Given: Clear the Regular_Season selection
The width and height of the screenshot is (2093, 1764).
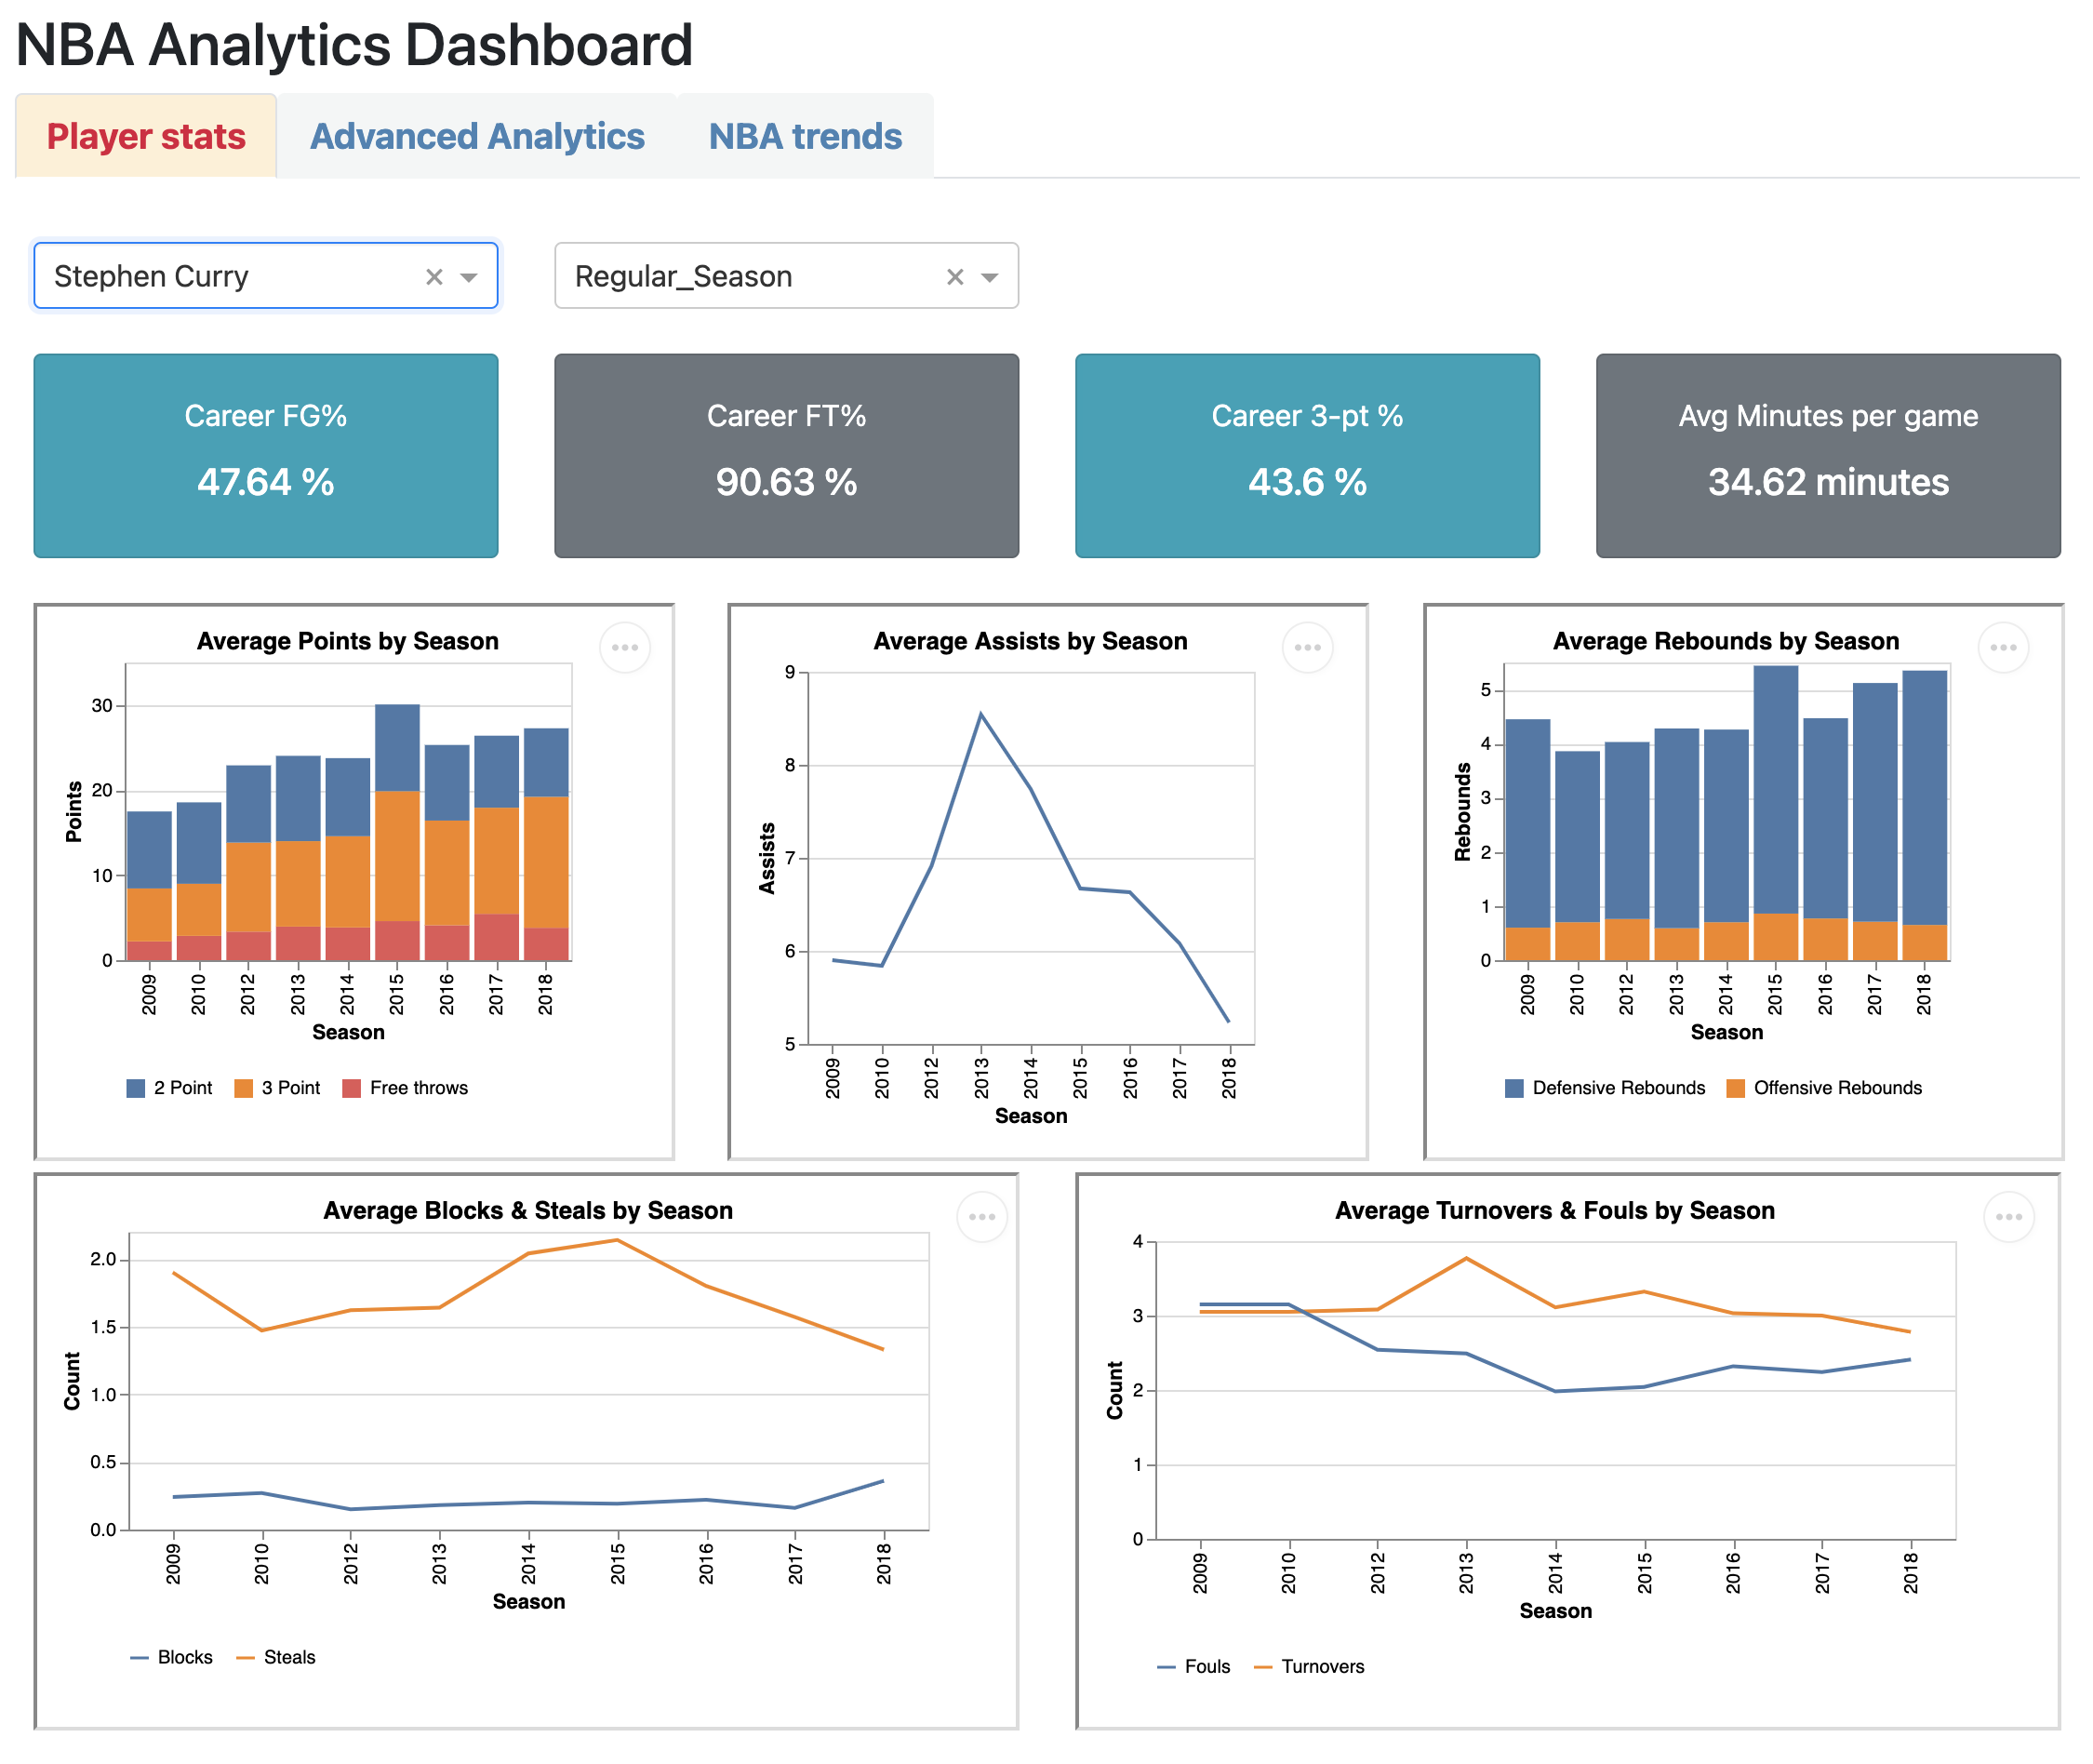Looking at the screenshot, I should (x=955, y=277).
